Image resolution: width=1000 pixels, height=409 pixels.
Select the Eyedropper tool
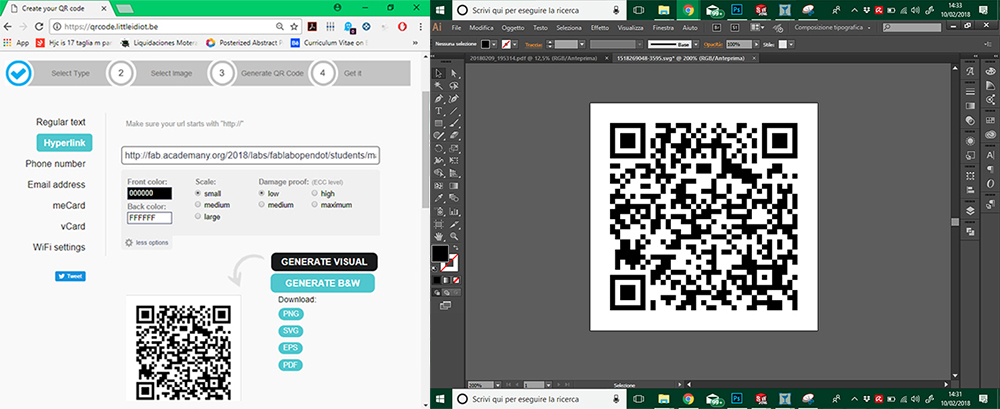(439, 199)
